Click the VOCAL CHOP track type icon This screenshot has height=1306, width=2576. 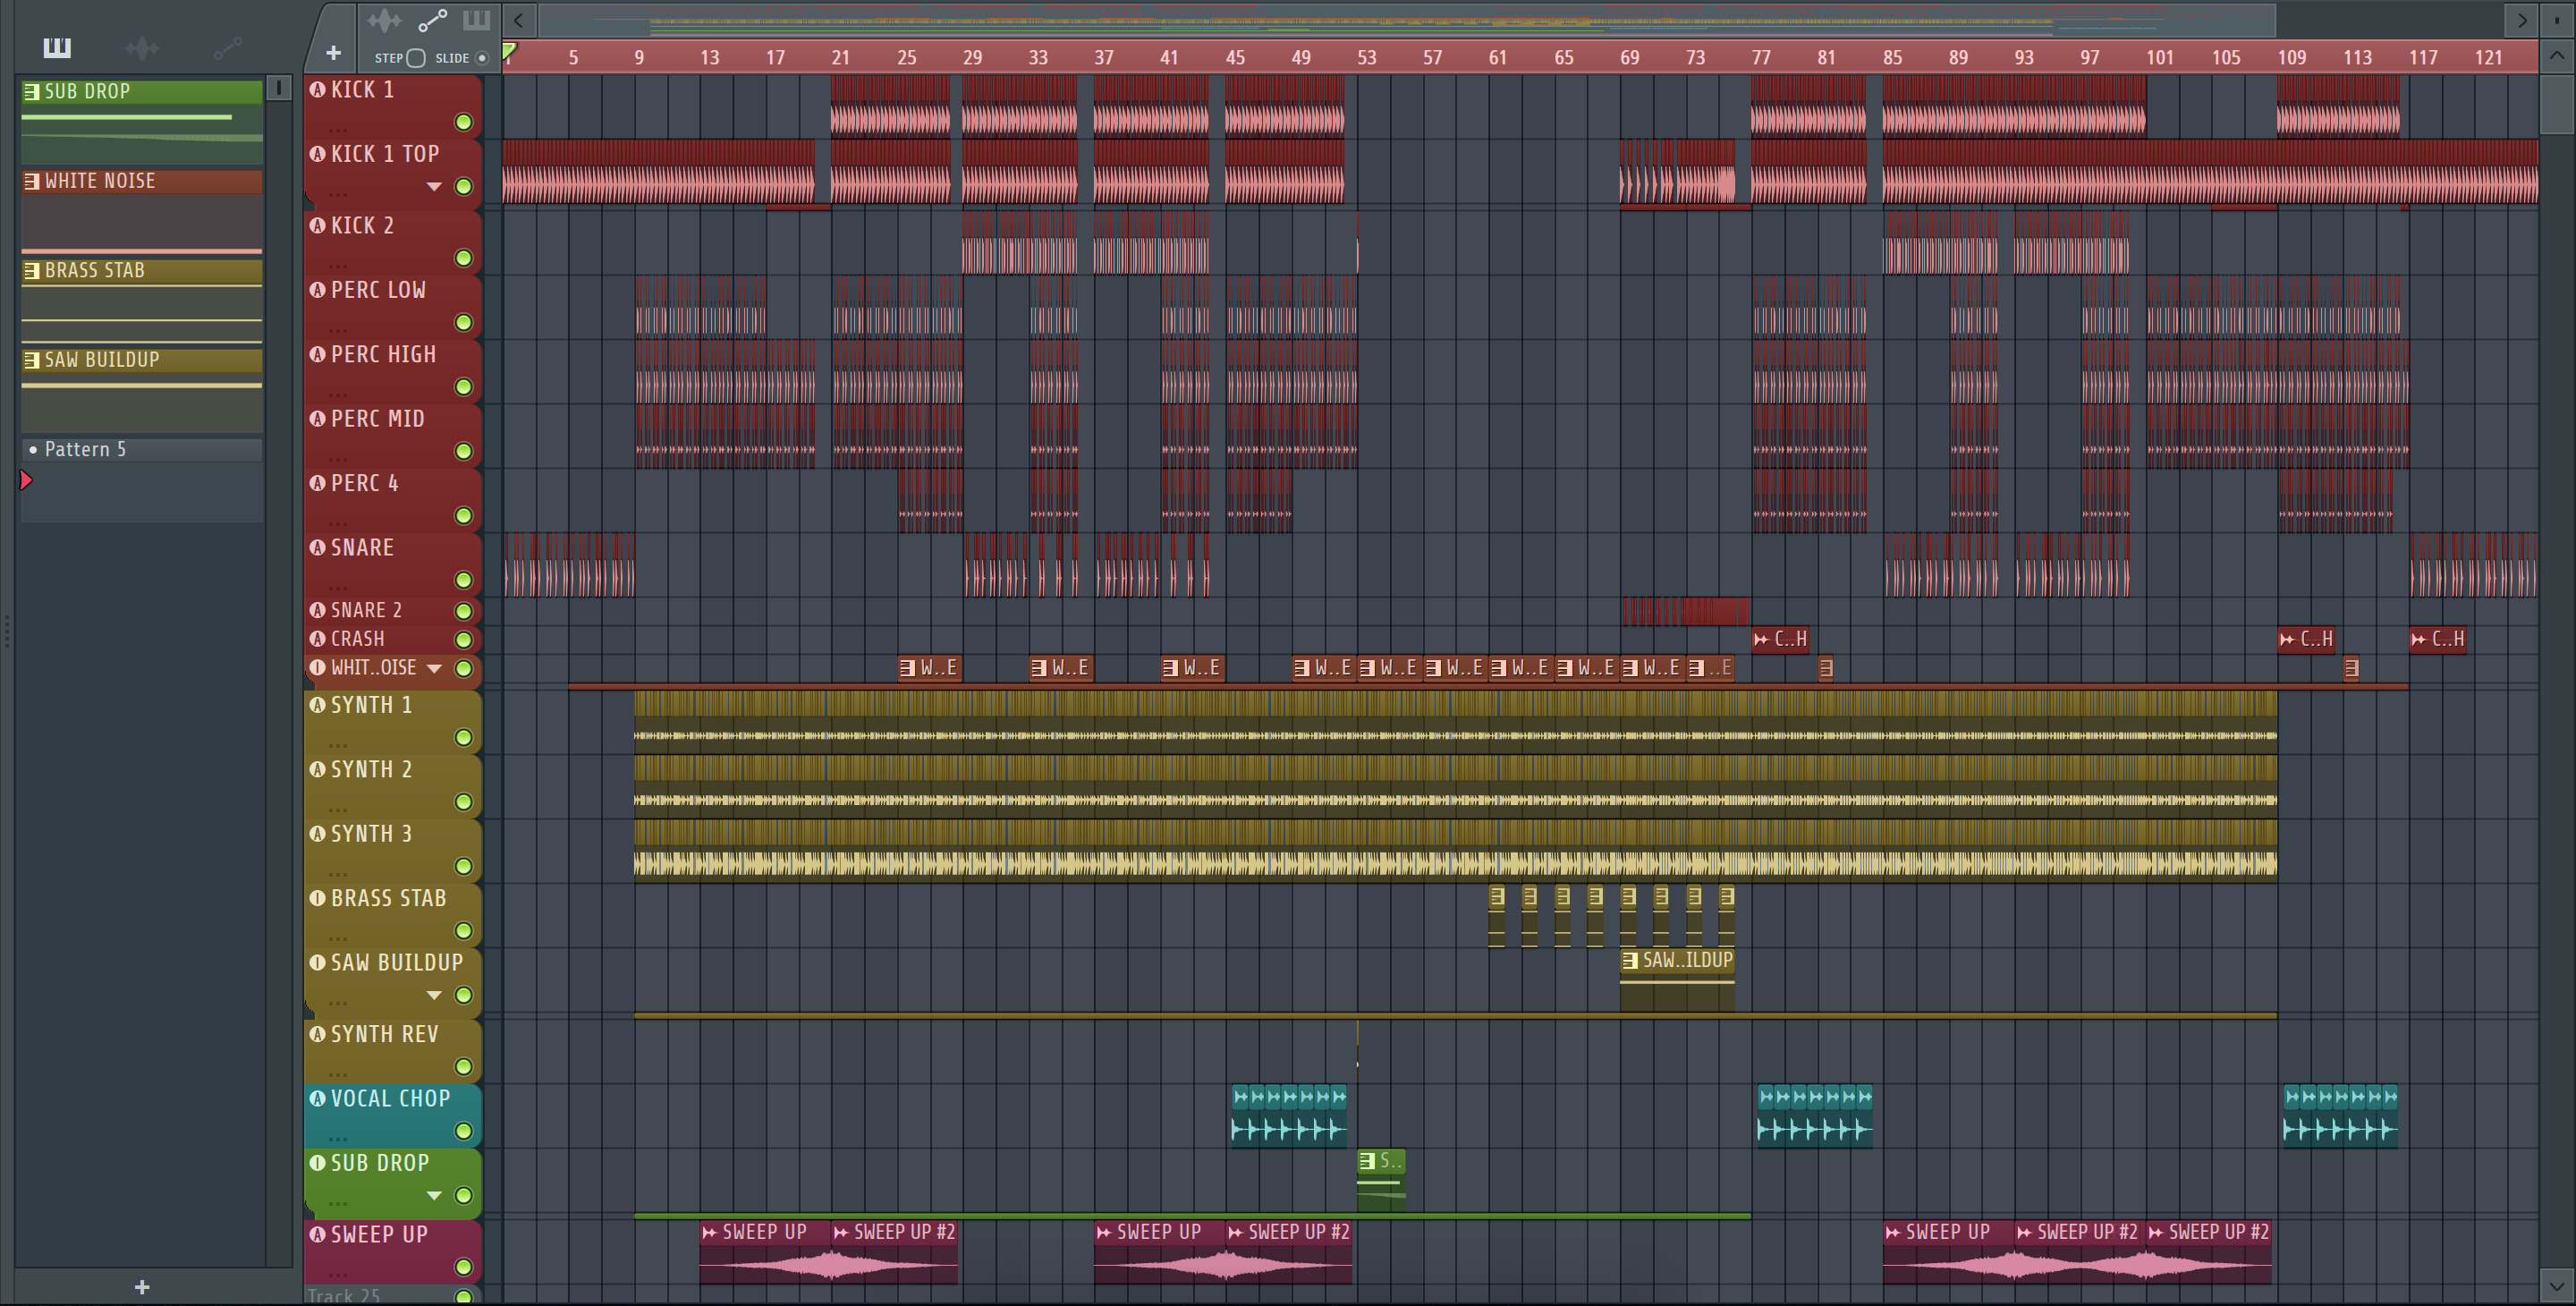tap(318, 1098)
